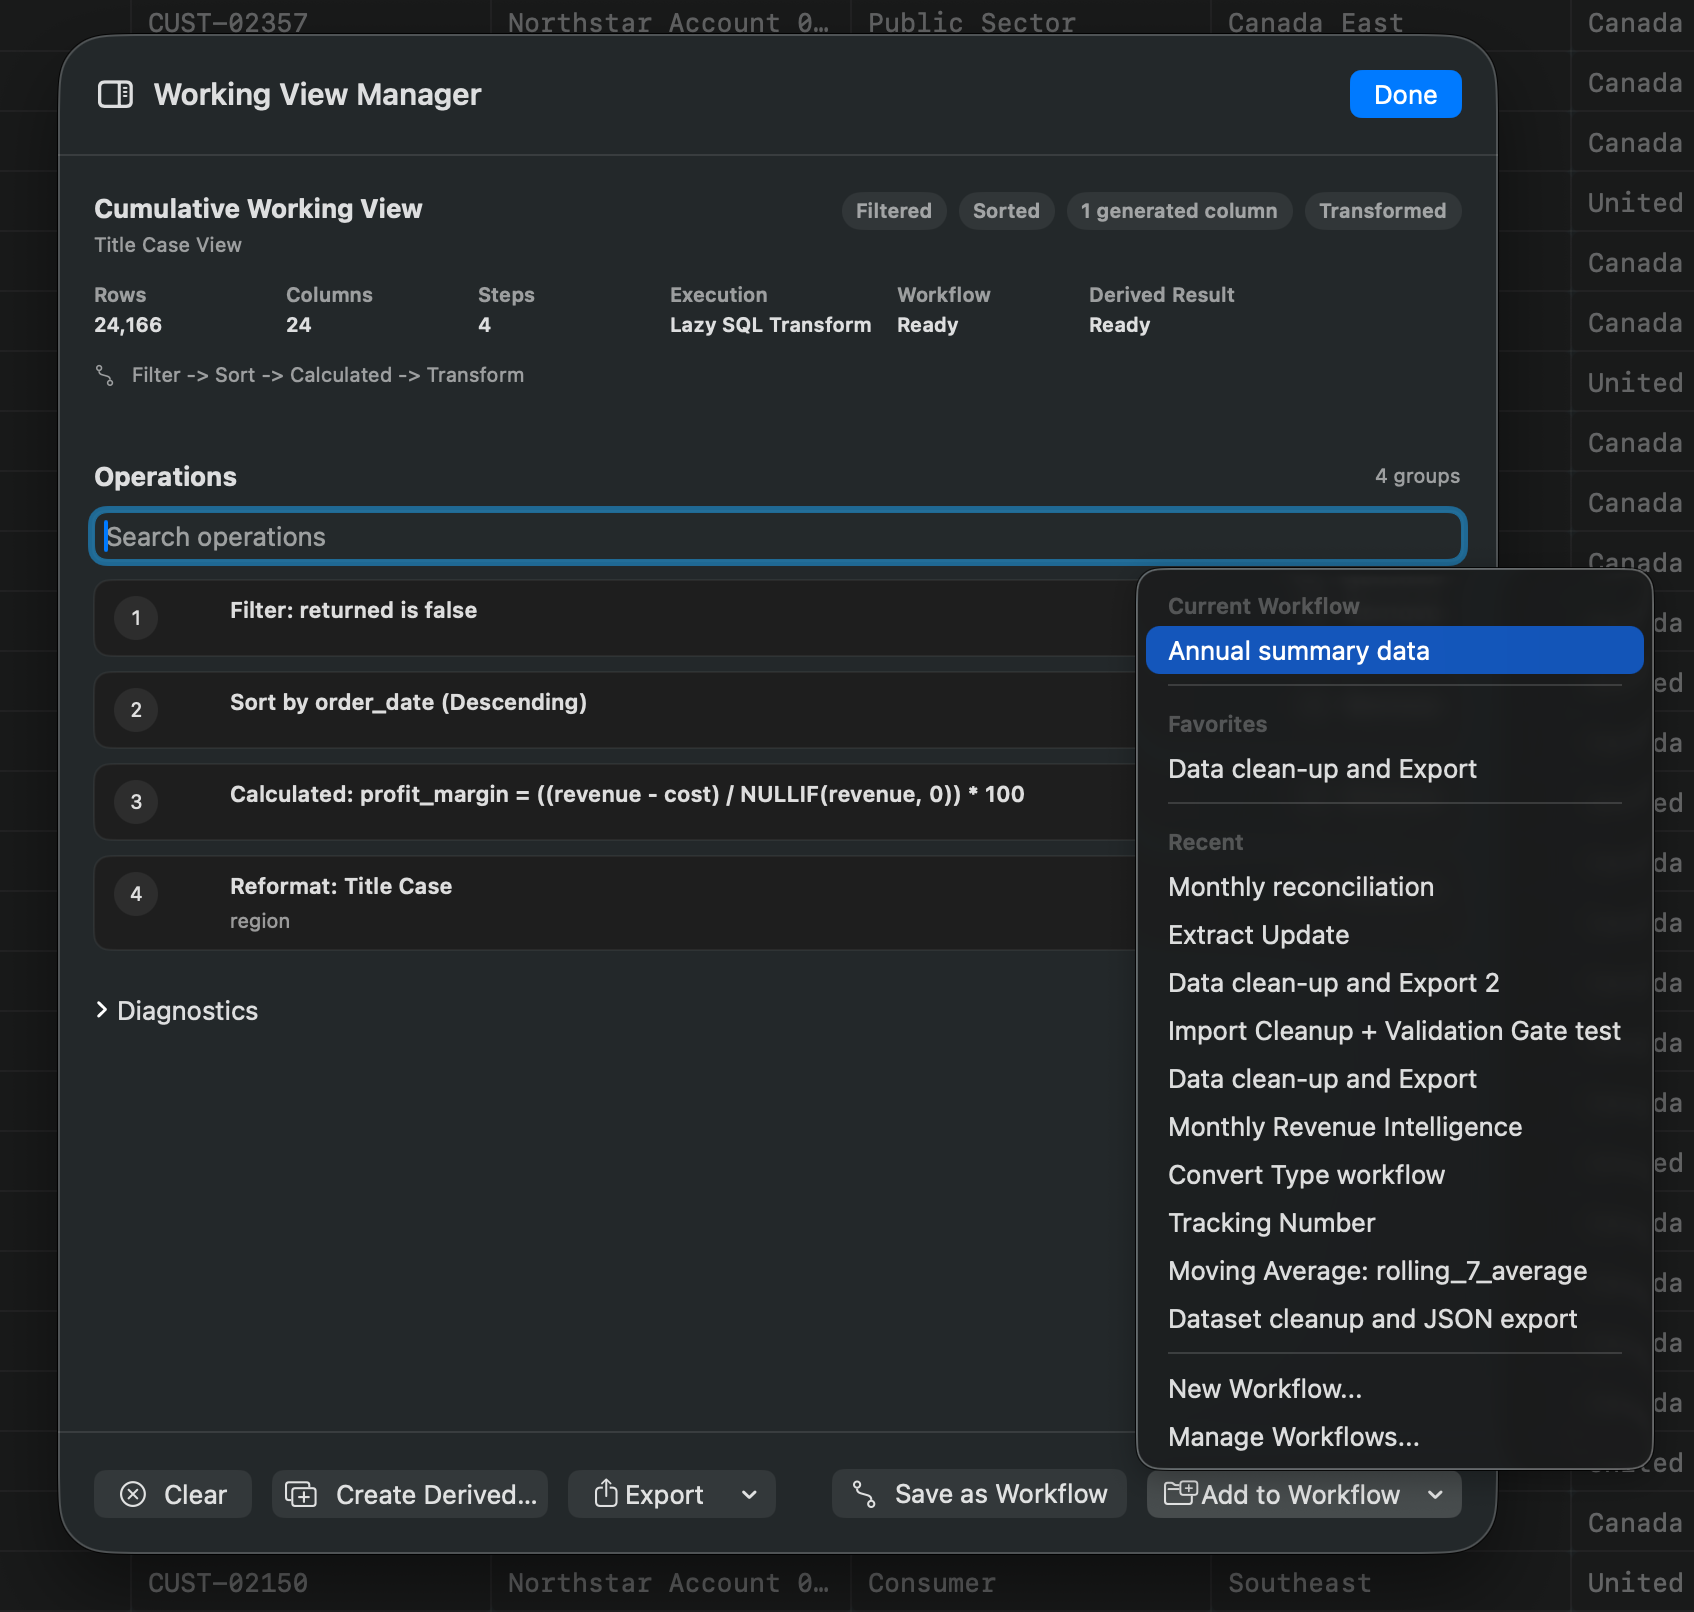Choose Data clean-up and Export 2
The image size is (1694, 1612).
(x=1394, y=983)
